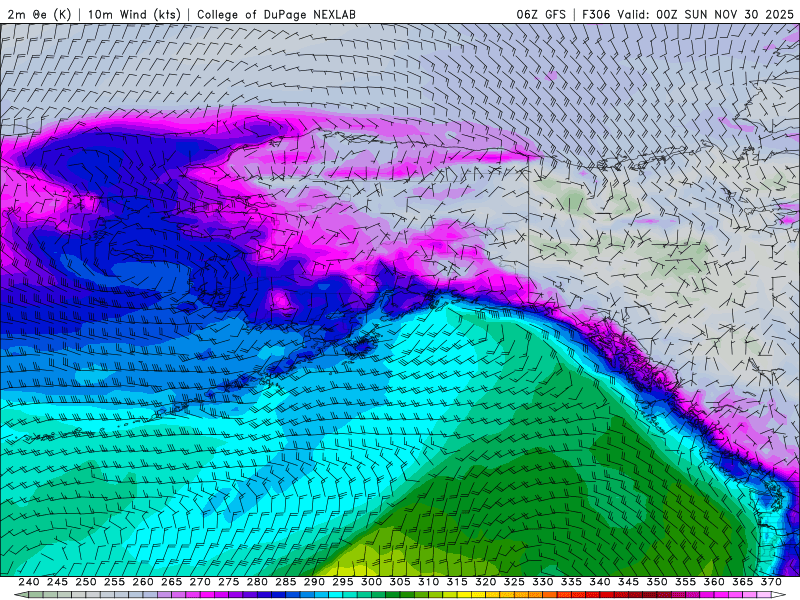Select the 'College of DuPage NEXLAB' text
Viewport: 800px width, 600px height.
point(276,14)
